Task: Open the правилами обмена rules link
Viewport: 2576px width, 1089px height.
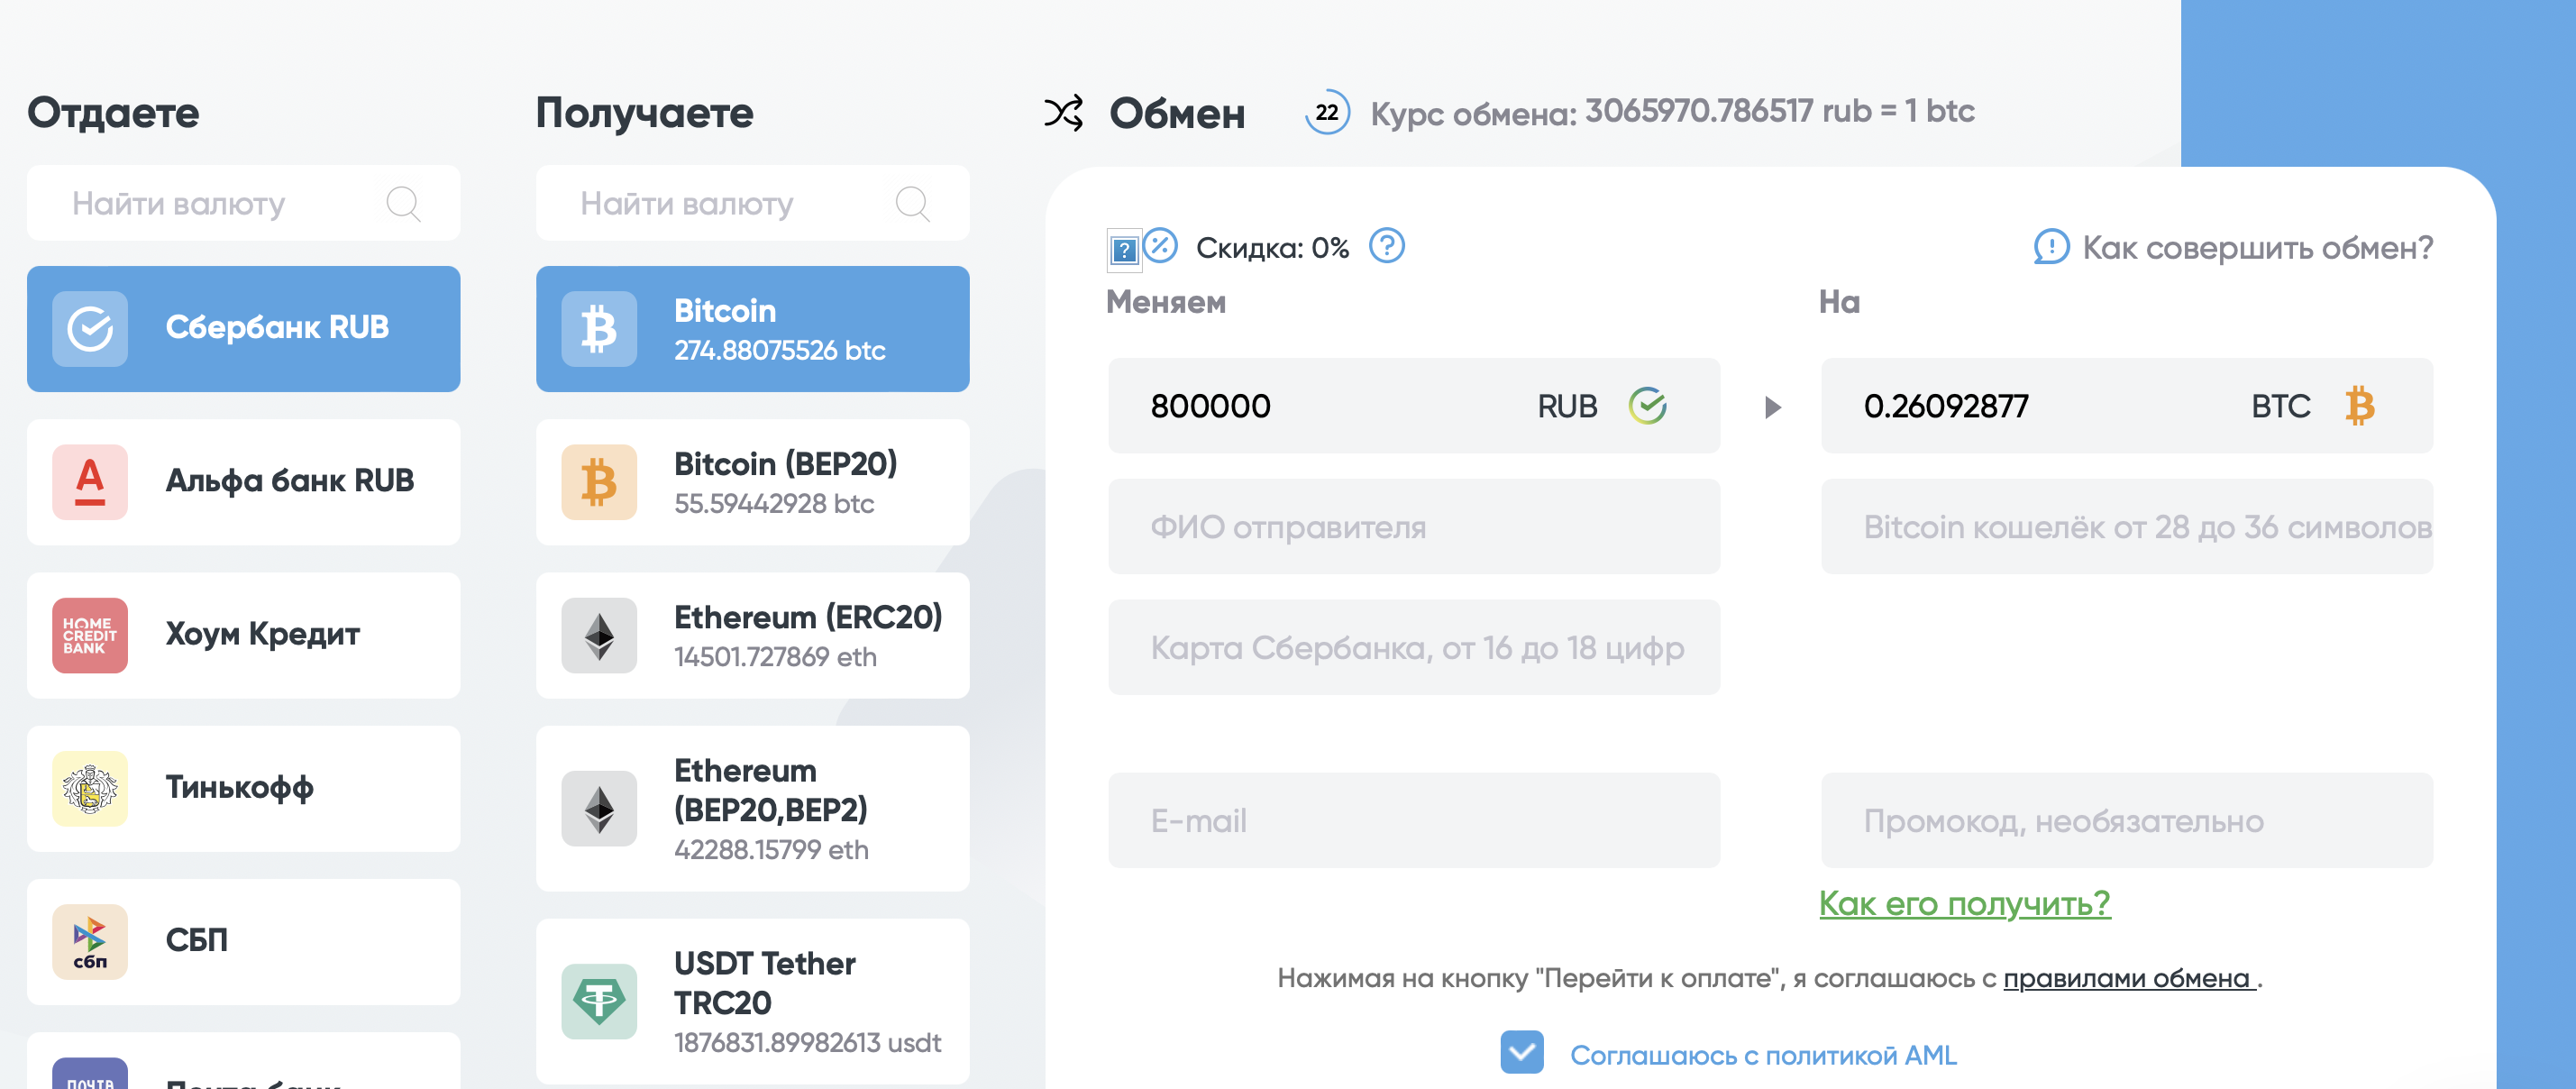Action: [2129, 977]
